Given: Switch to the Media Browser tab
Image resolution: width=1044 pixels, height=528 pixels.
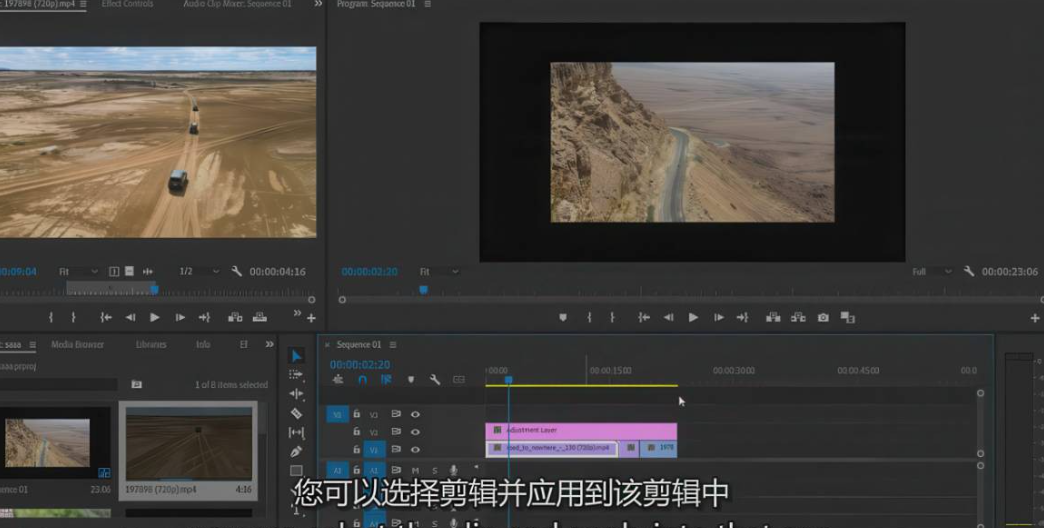Looking at the screenshot, I should click(77, 344).
